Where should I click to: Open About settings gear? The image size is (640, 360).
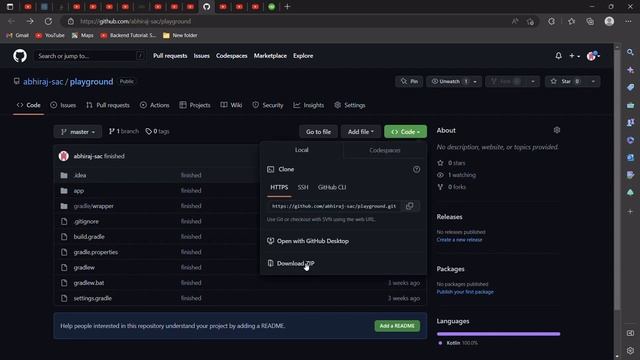coord(557,130)
